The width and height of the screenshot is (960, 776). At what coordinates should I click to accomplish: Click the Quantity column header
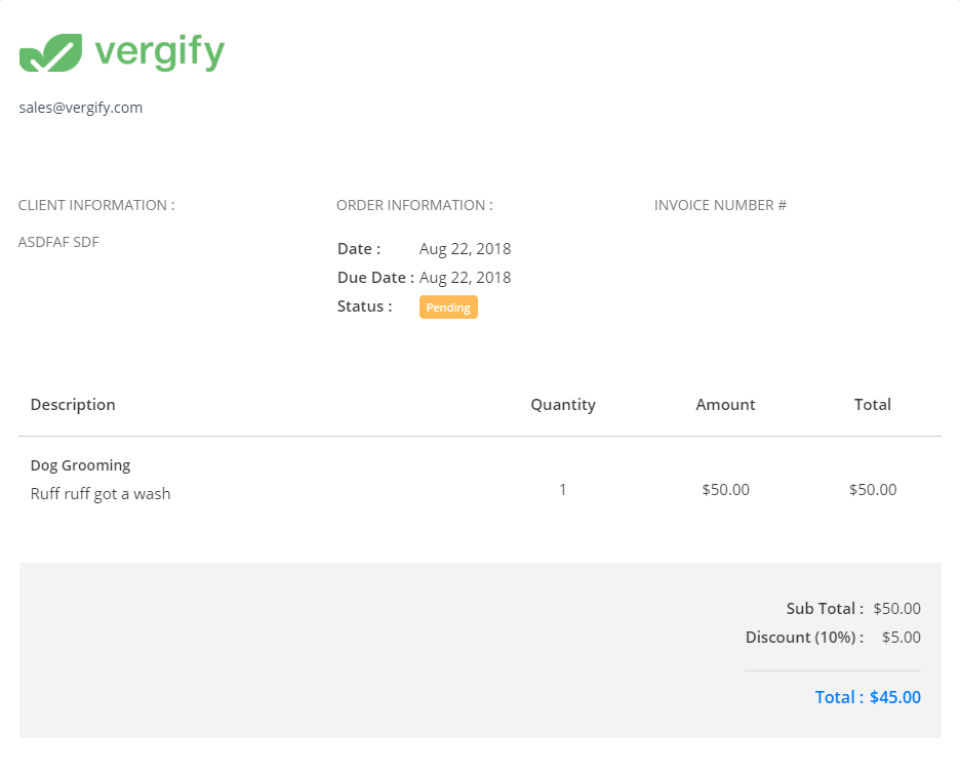[563, 405]
